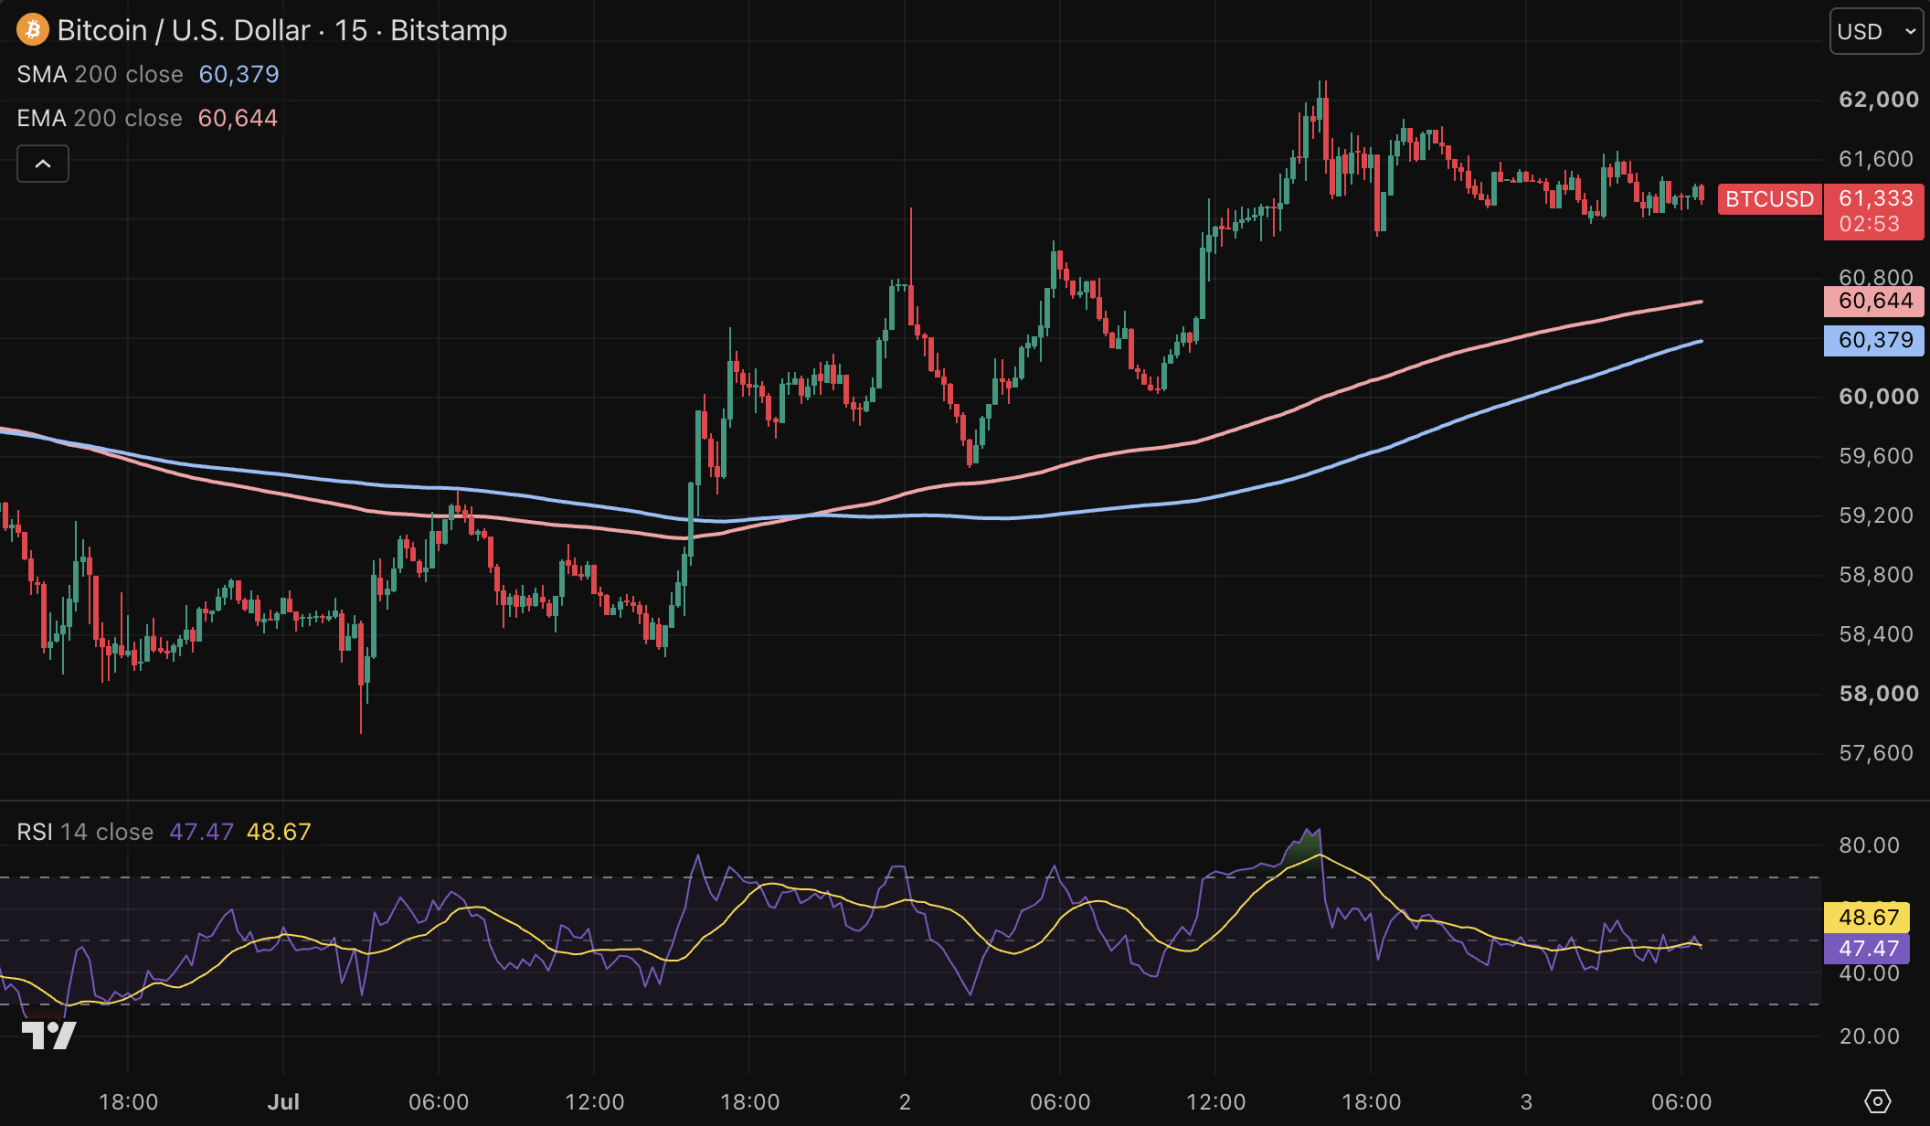The image size is (1930, 1126).
Task: Click the yellow 48.67 RSI value tag
Action: click(1867, 917)
